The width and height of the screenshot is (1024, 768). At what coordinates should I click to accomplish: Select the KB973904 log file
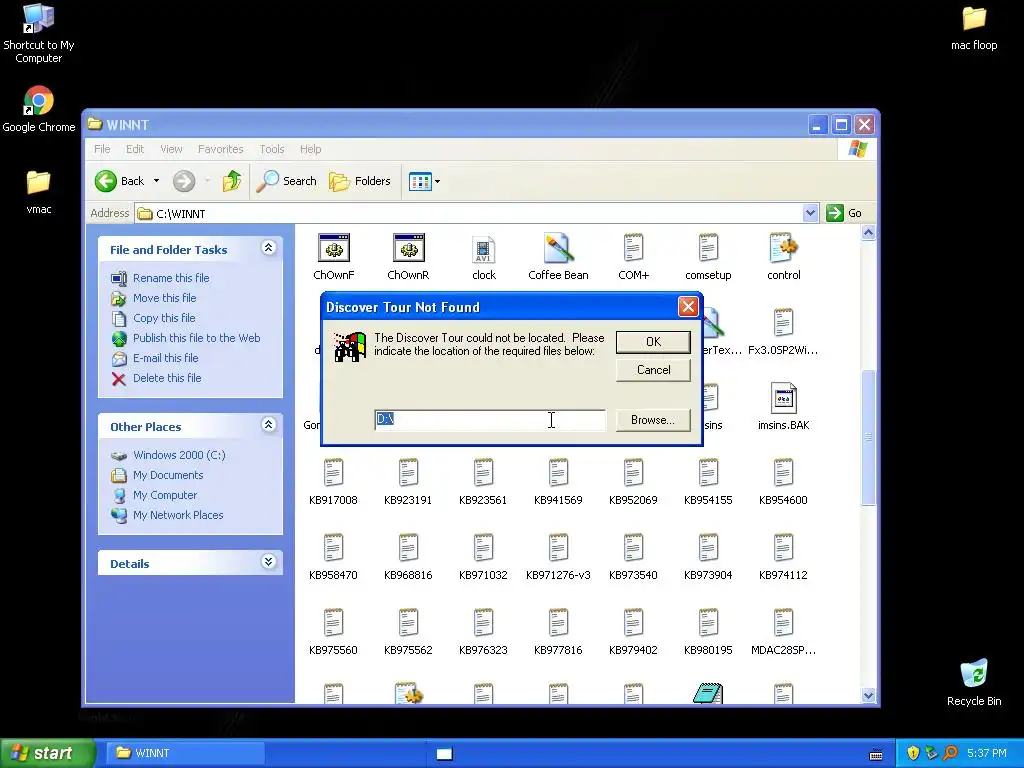pyautogui.click(x=708, y=549)
